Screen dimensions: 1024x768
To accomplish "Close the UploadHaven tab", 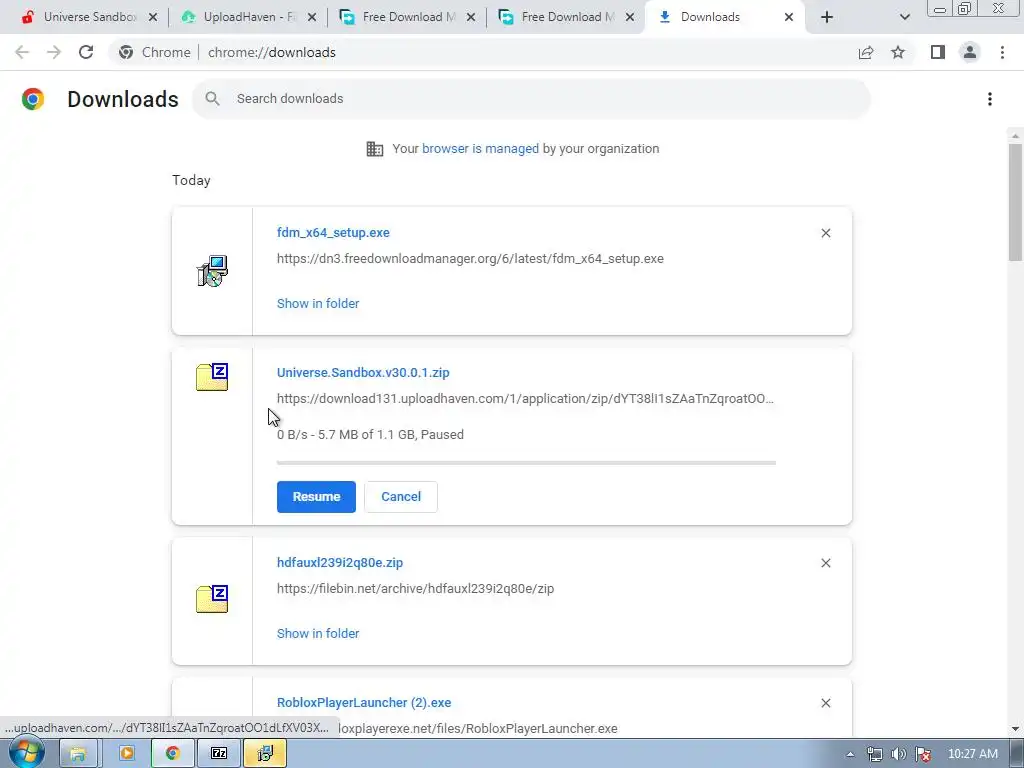I will click(x=312, y=17).
